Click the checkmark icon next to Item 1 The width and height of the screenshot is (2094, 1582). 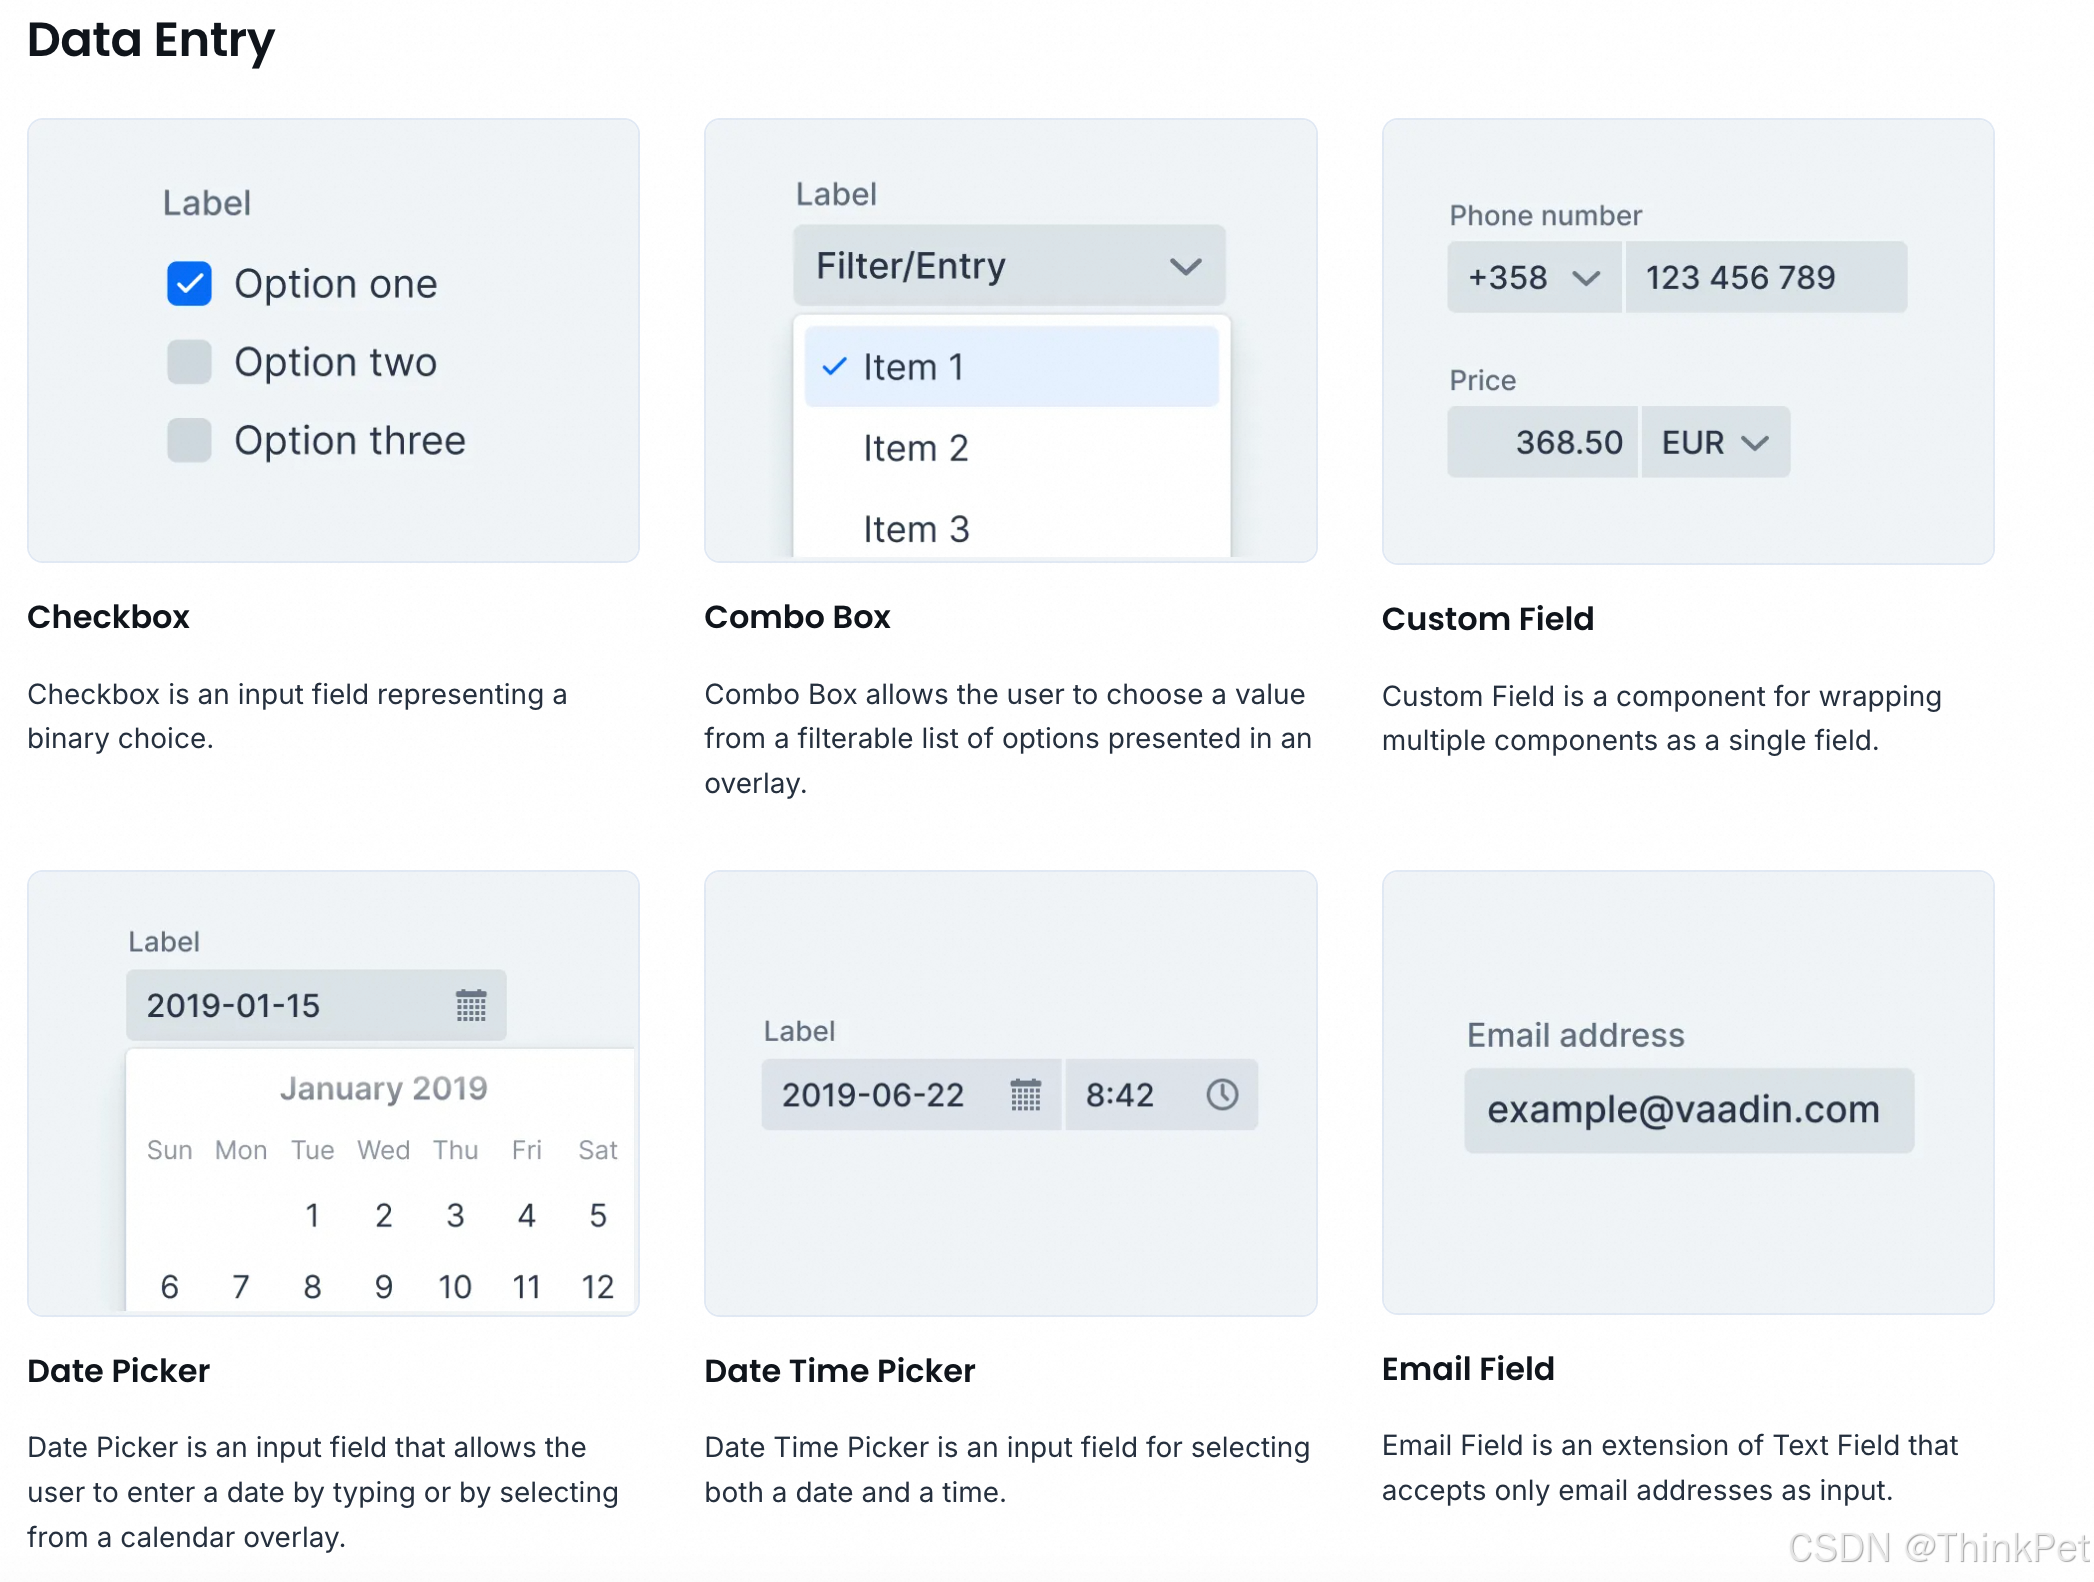tap(834, 367)
